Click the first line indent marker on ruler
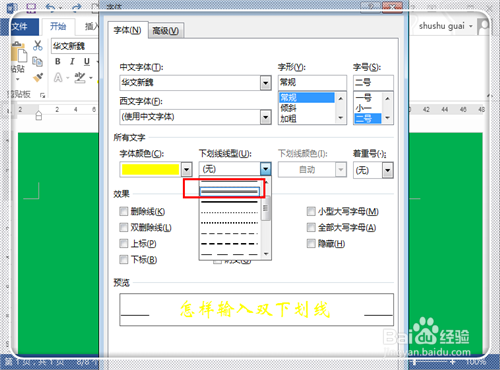Viewport: 500px width, 370px height. (x=39, y=112)
